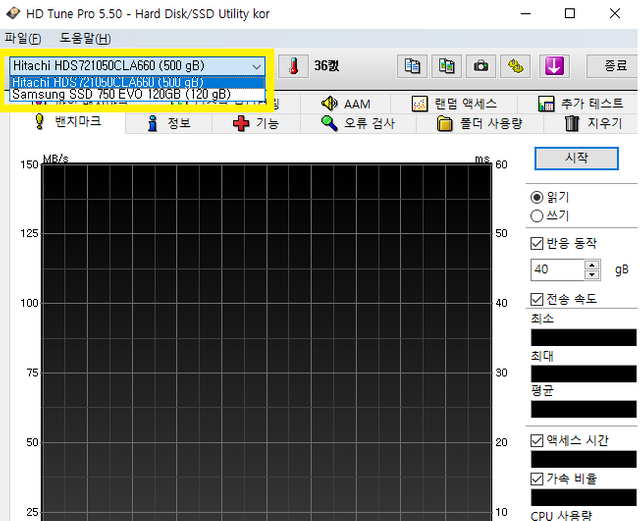
Task: Close the HD Tune Pro window
Action: [615, 13]
